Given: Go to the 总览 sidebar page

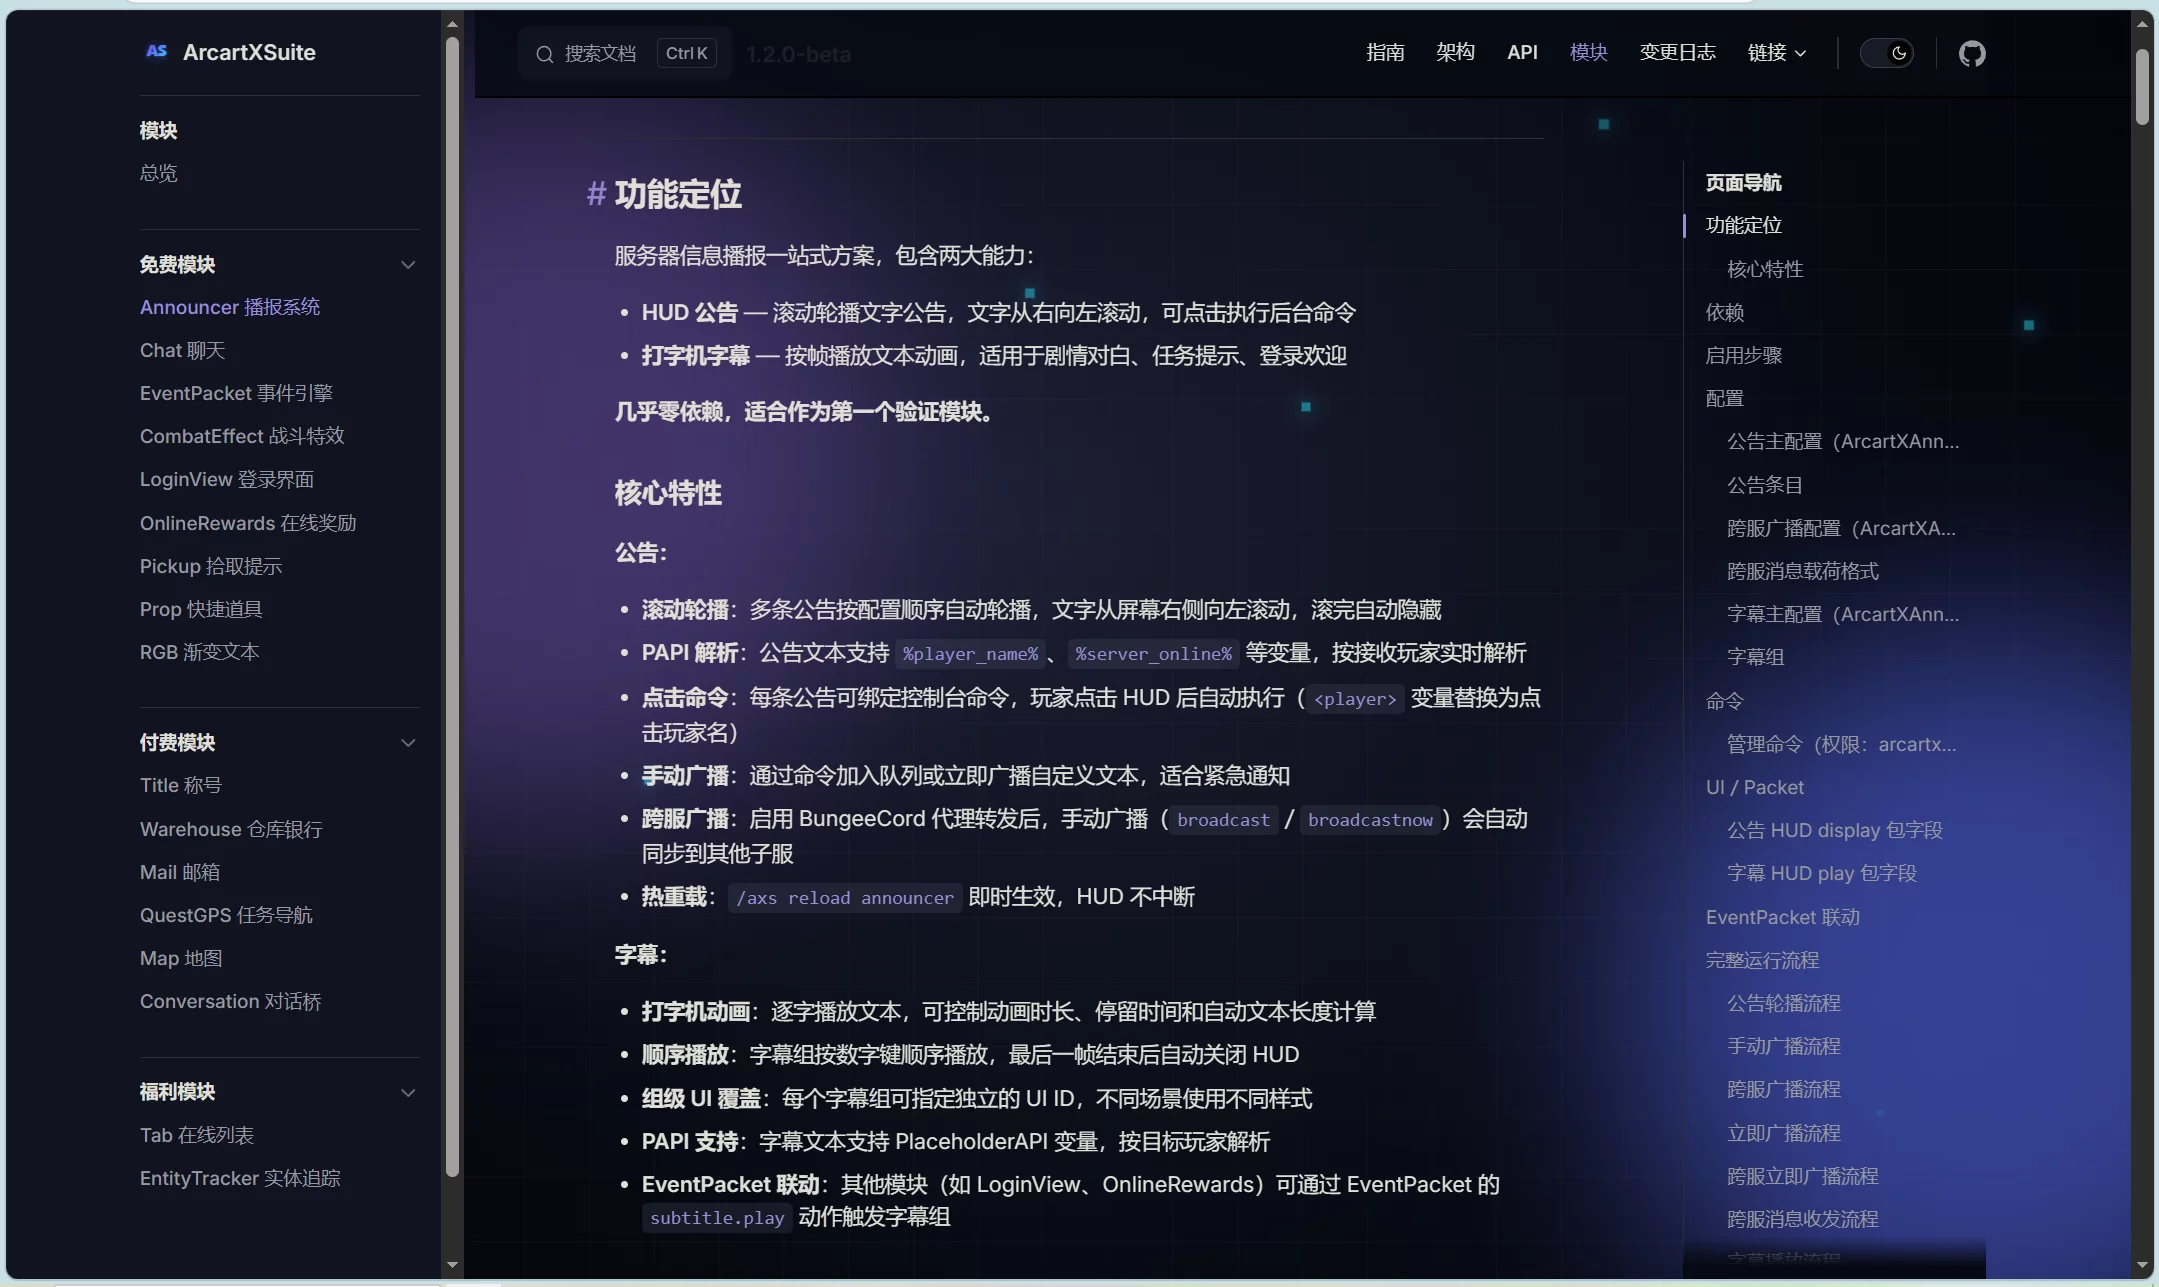Looking at the screenshot, I should [159, 173].
